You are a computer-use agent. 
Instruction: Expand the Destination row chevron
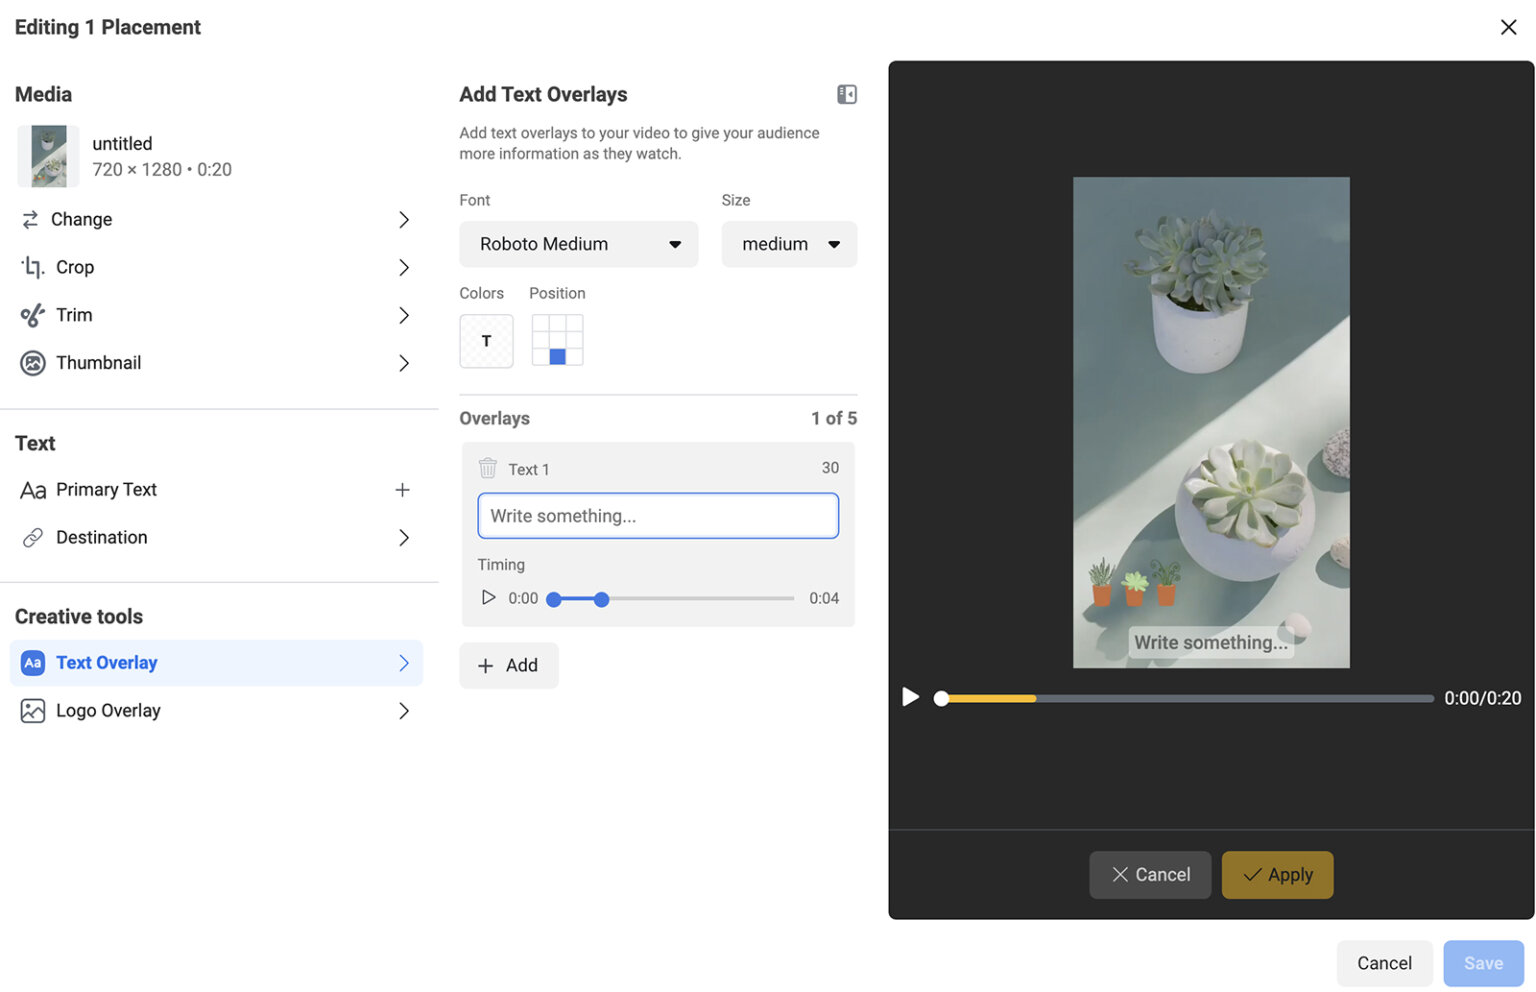pos(404,537)
